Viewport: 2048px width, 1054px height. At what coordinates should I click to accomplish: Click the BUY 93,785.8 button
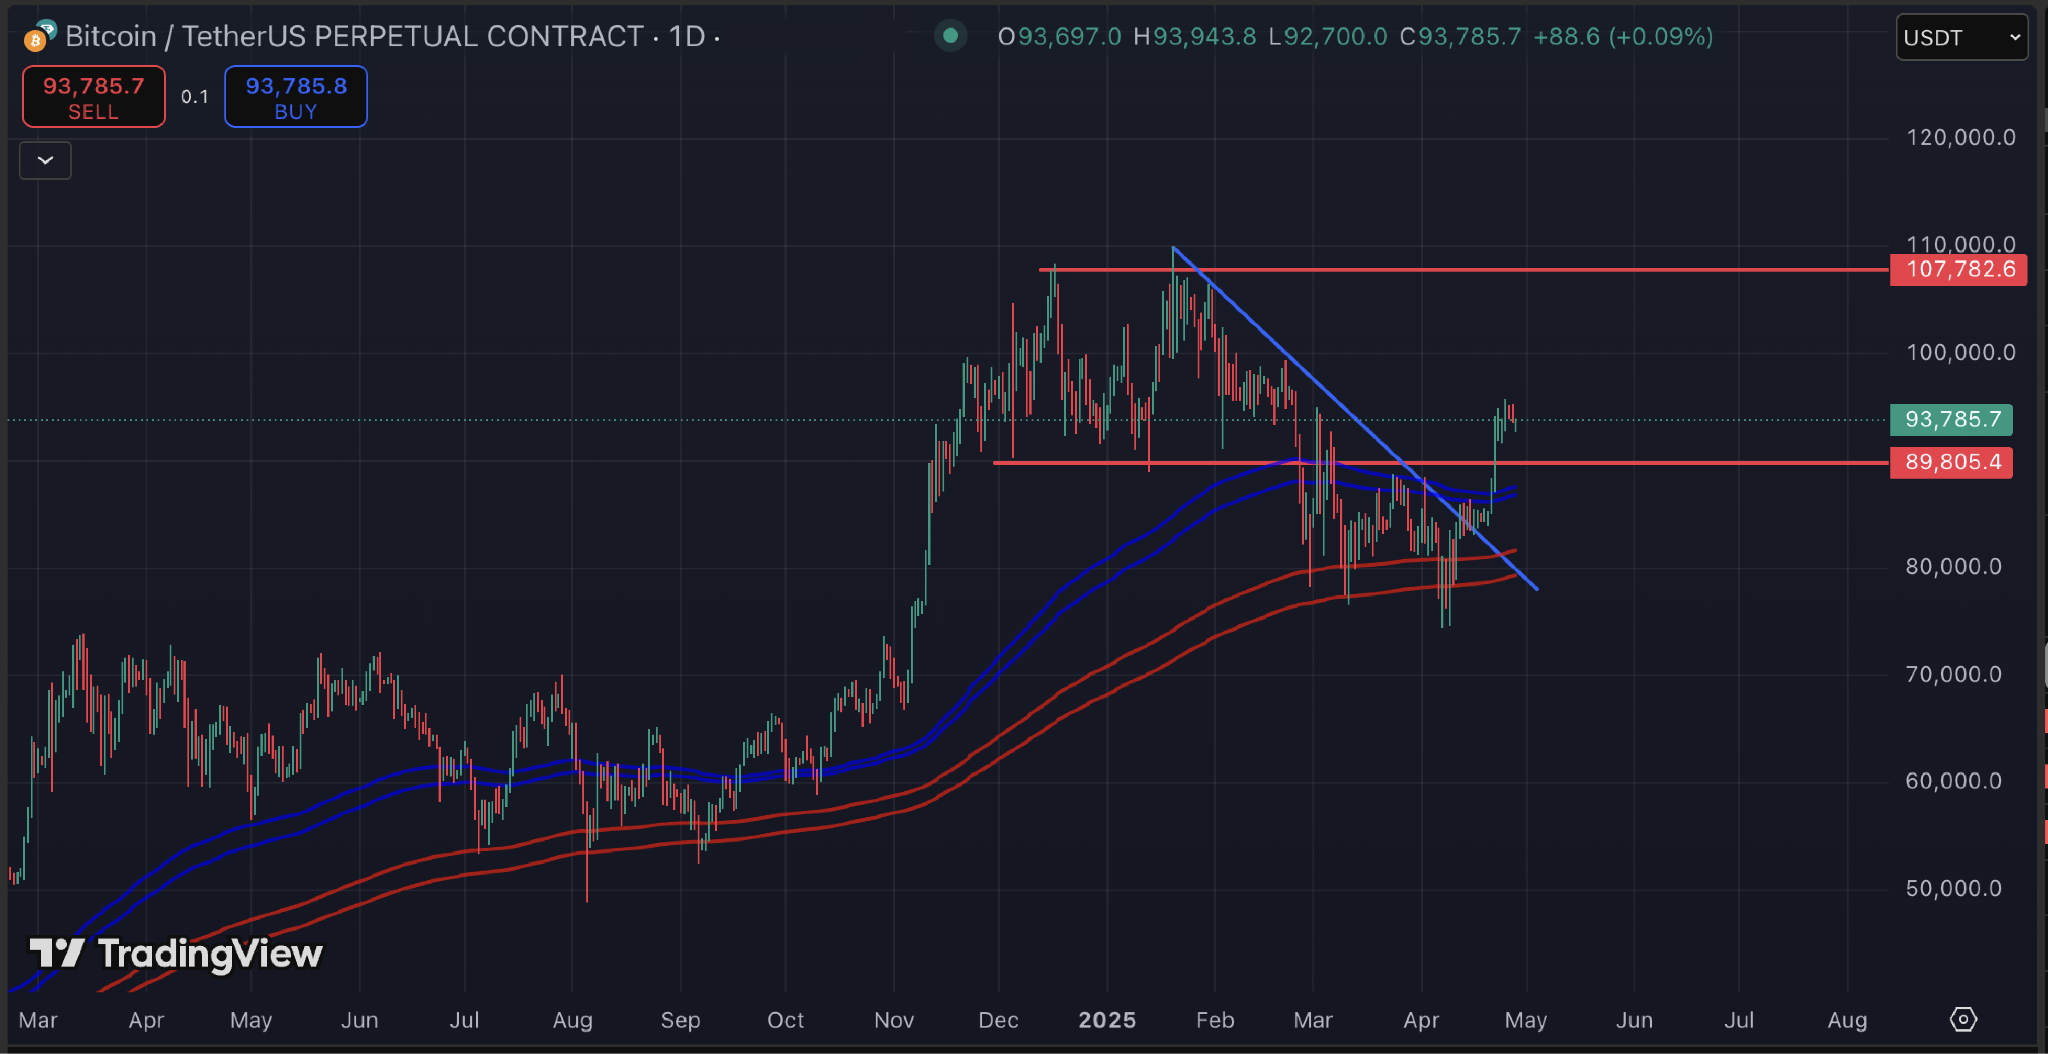click(296, 97)
